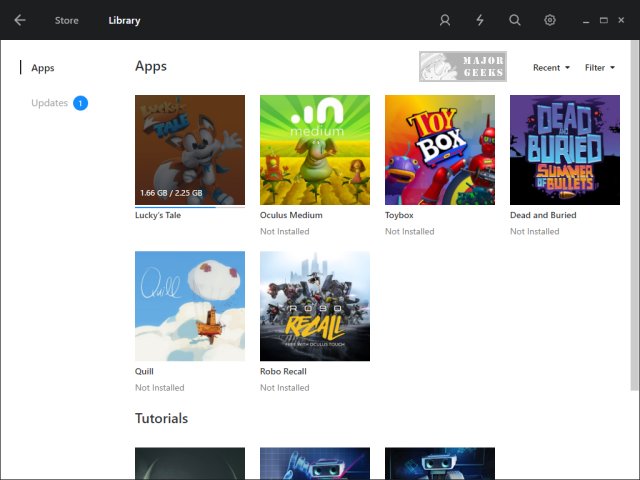This screenshot has height=480, width=640.
Task: Maximize the Oculus window
Action: point(604,20)
